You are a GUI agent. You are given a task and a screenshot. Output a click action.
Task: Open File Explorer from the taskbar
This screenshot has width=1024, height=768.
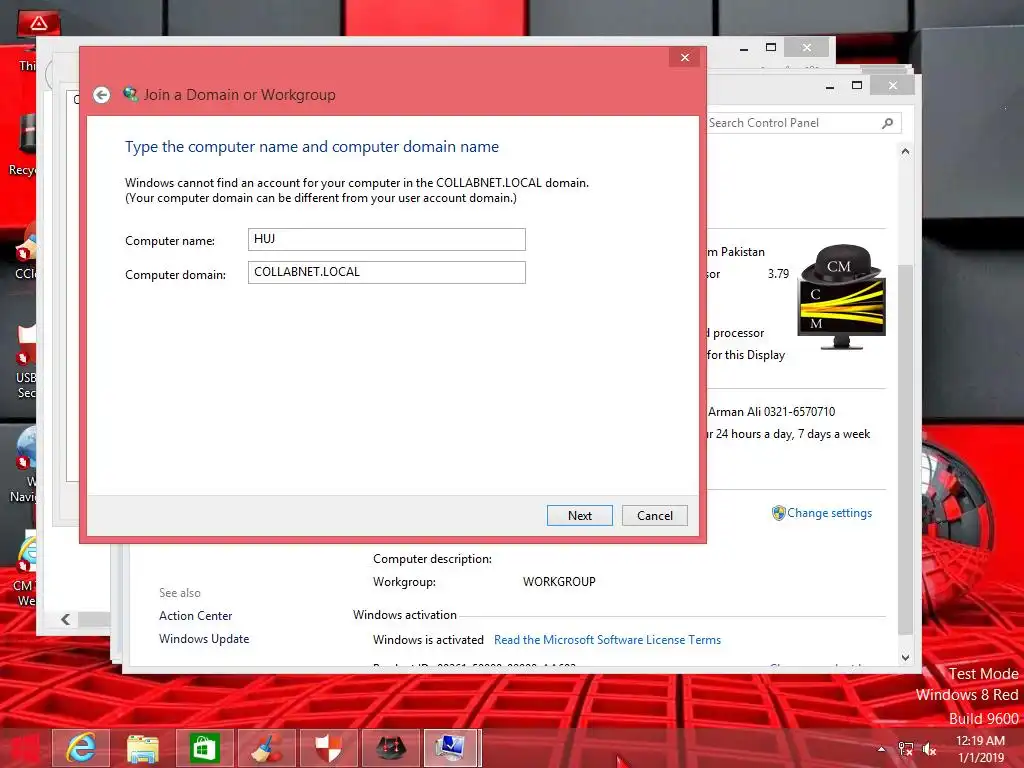143,748
